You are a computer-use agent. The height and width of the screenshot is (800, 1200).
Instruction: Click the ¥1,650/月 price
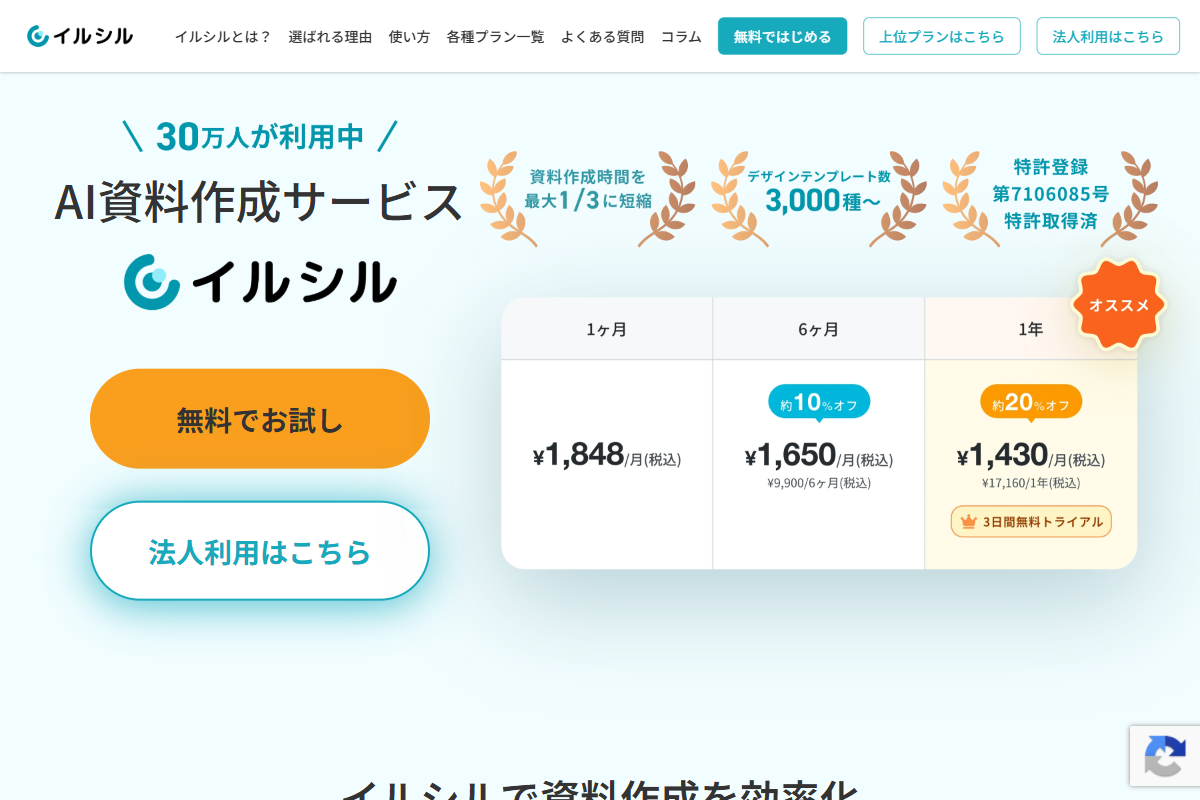pyautogui.click(x=819, y=456)
